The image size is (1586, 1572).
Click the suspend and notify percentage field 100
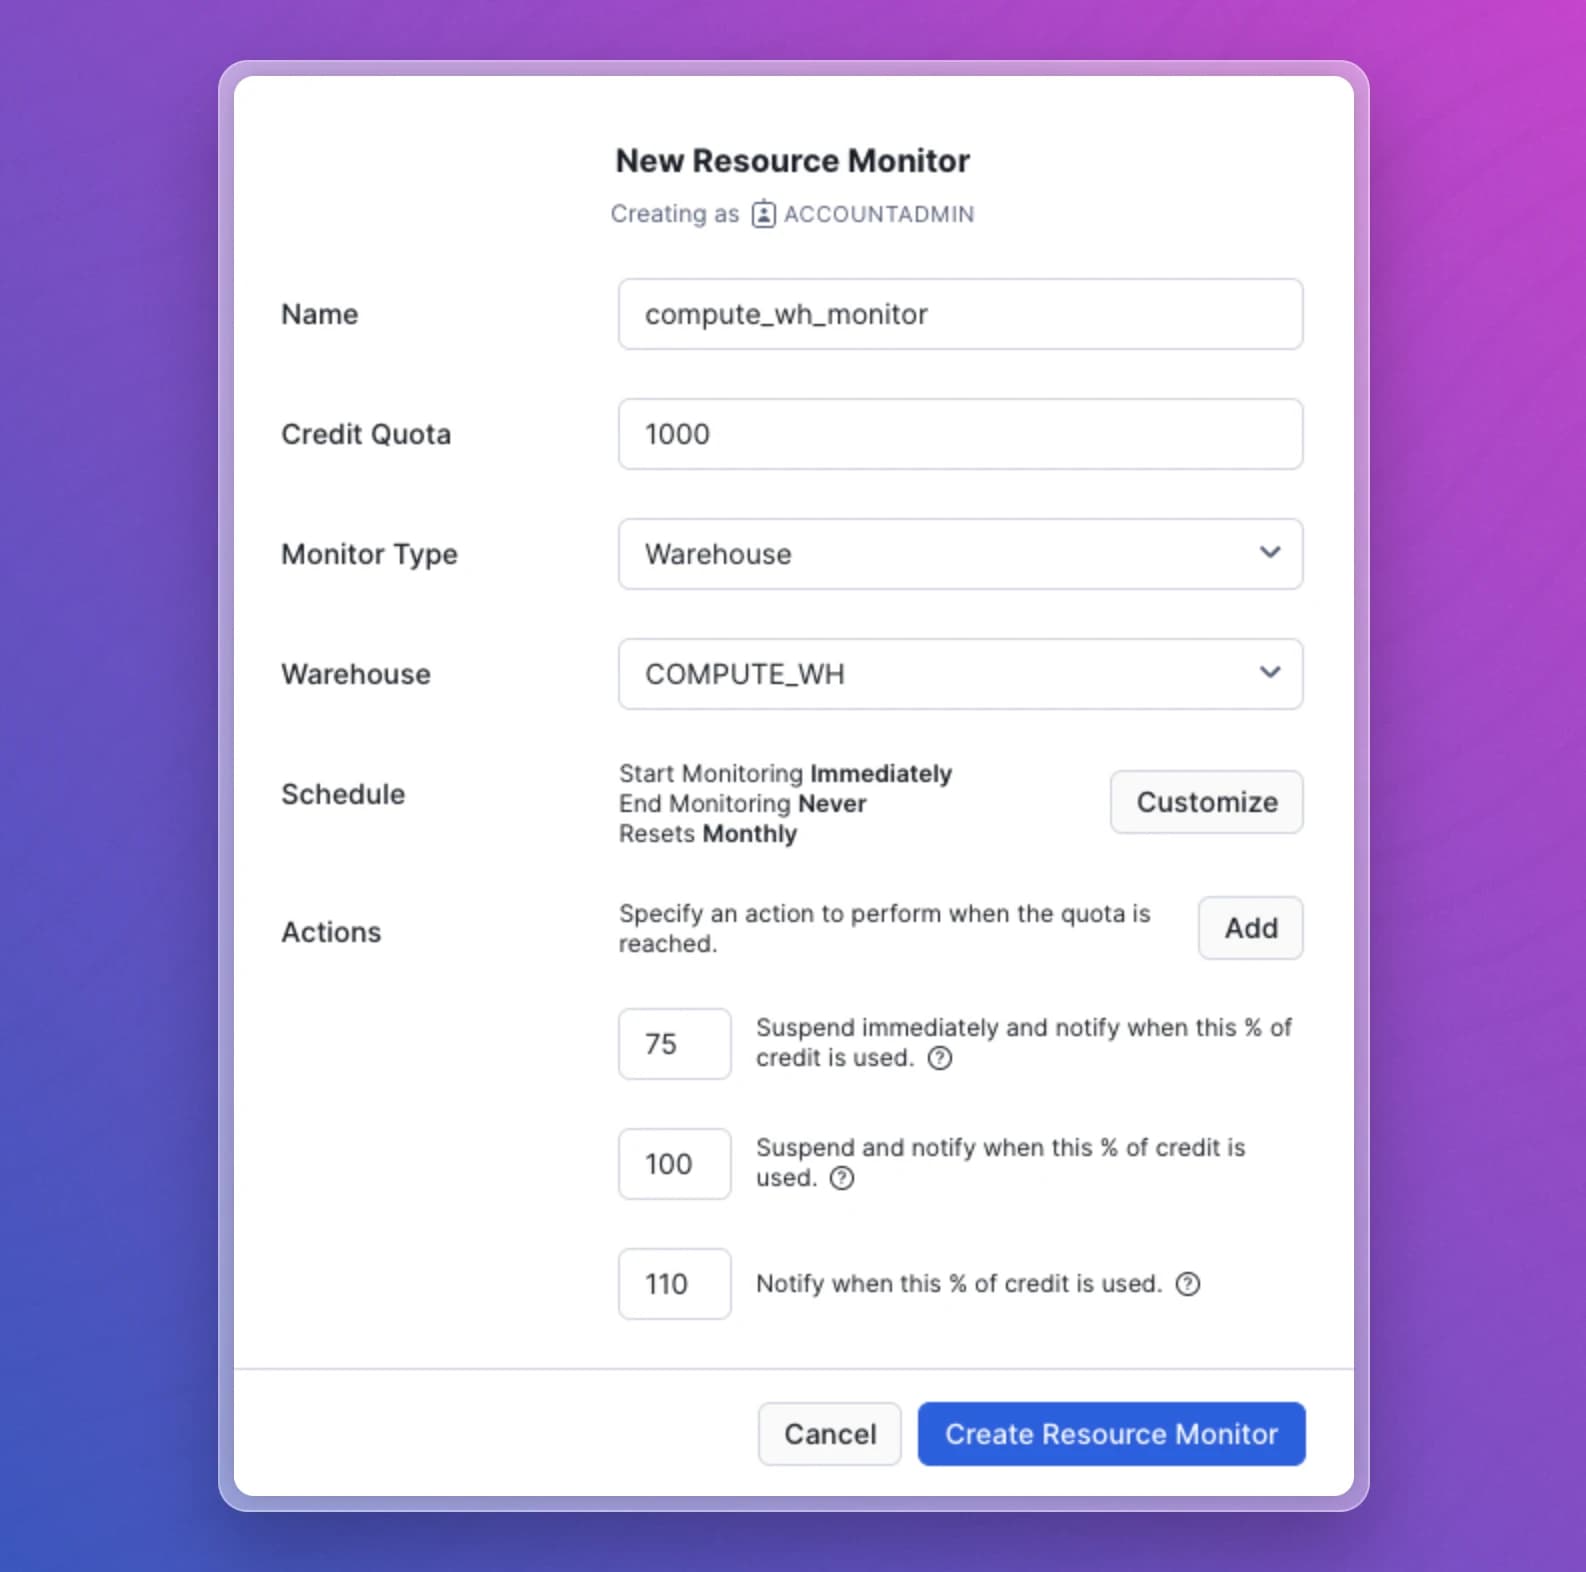pos(674,1164)
